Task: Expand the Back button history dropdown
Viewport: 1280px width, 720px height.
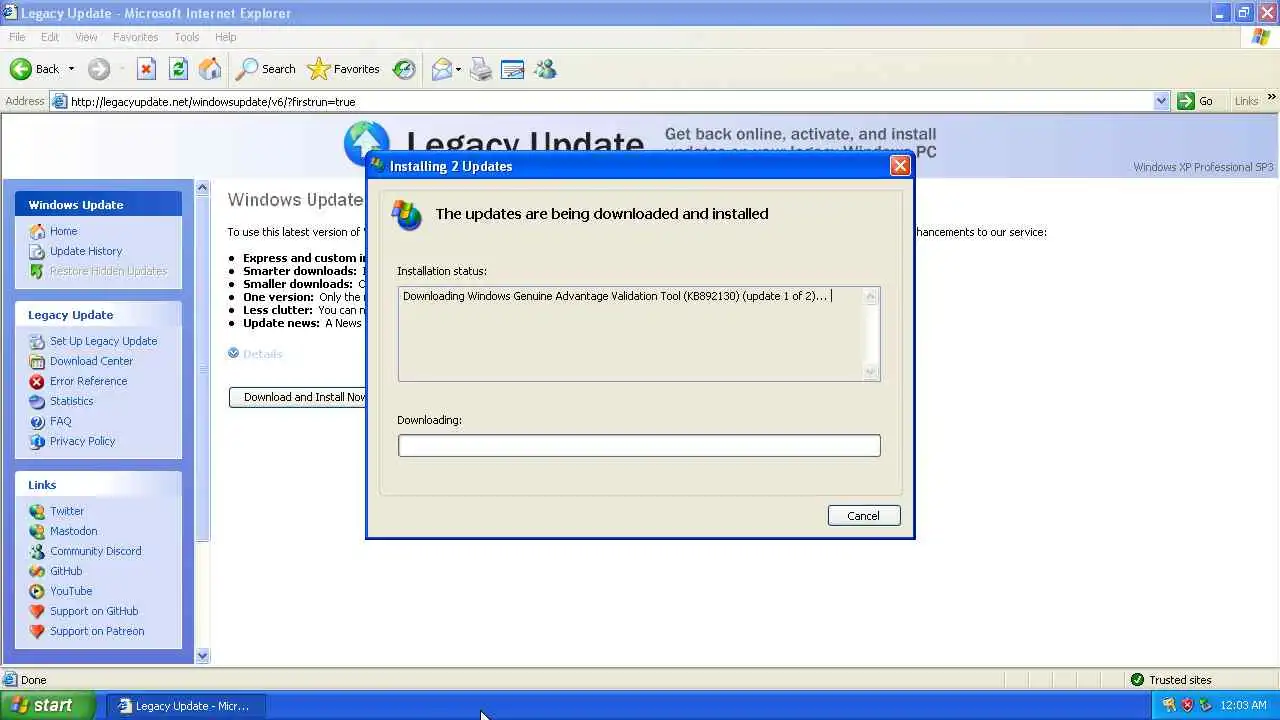Action: click(71, 69)
